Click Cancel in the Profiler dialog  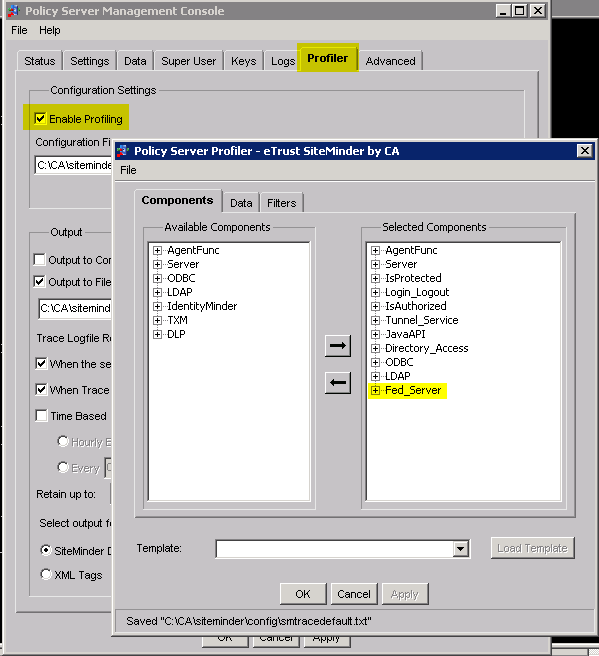pos(354,594)
